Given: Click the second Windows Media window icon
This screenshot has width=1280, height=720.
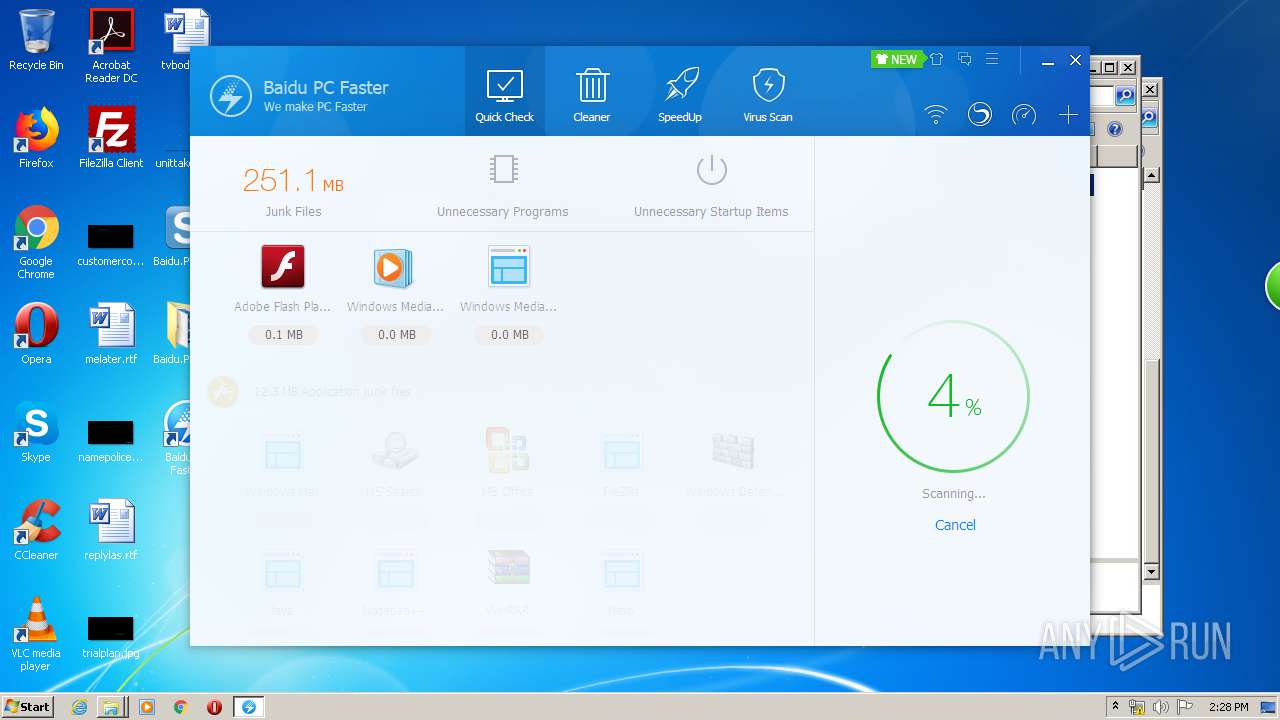Looking at the screenshot, I should 509,268.
